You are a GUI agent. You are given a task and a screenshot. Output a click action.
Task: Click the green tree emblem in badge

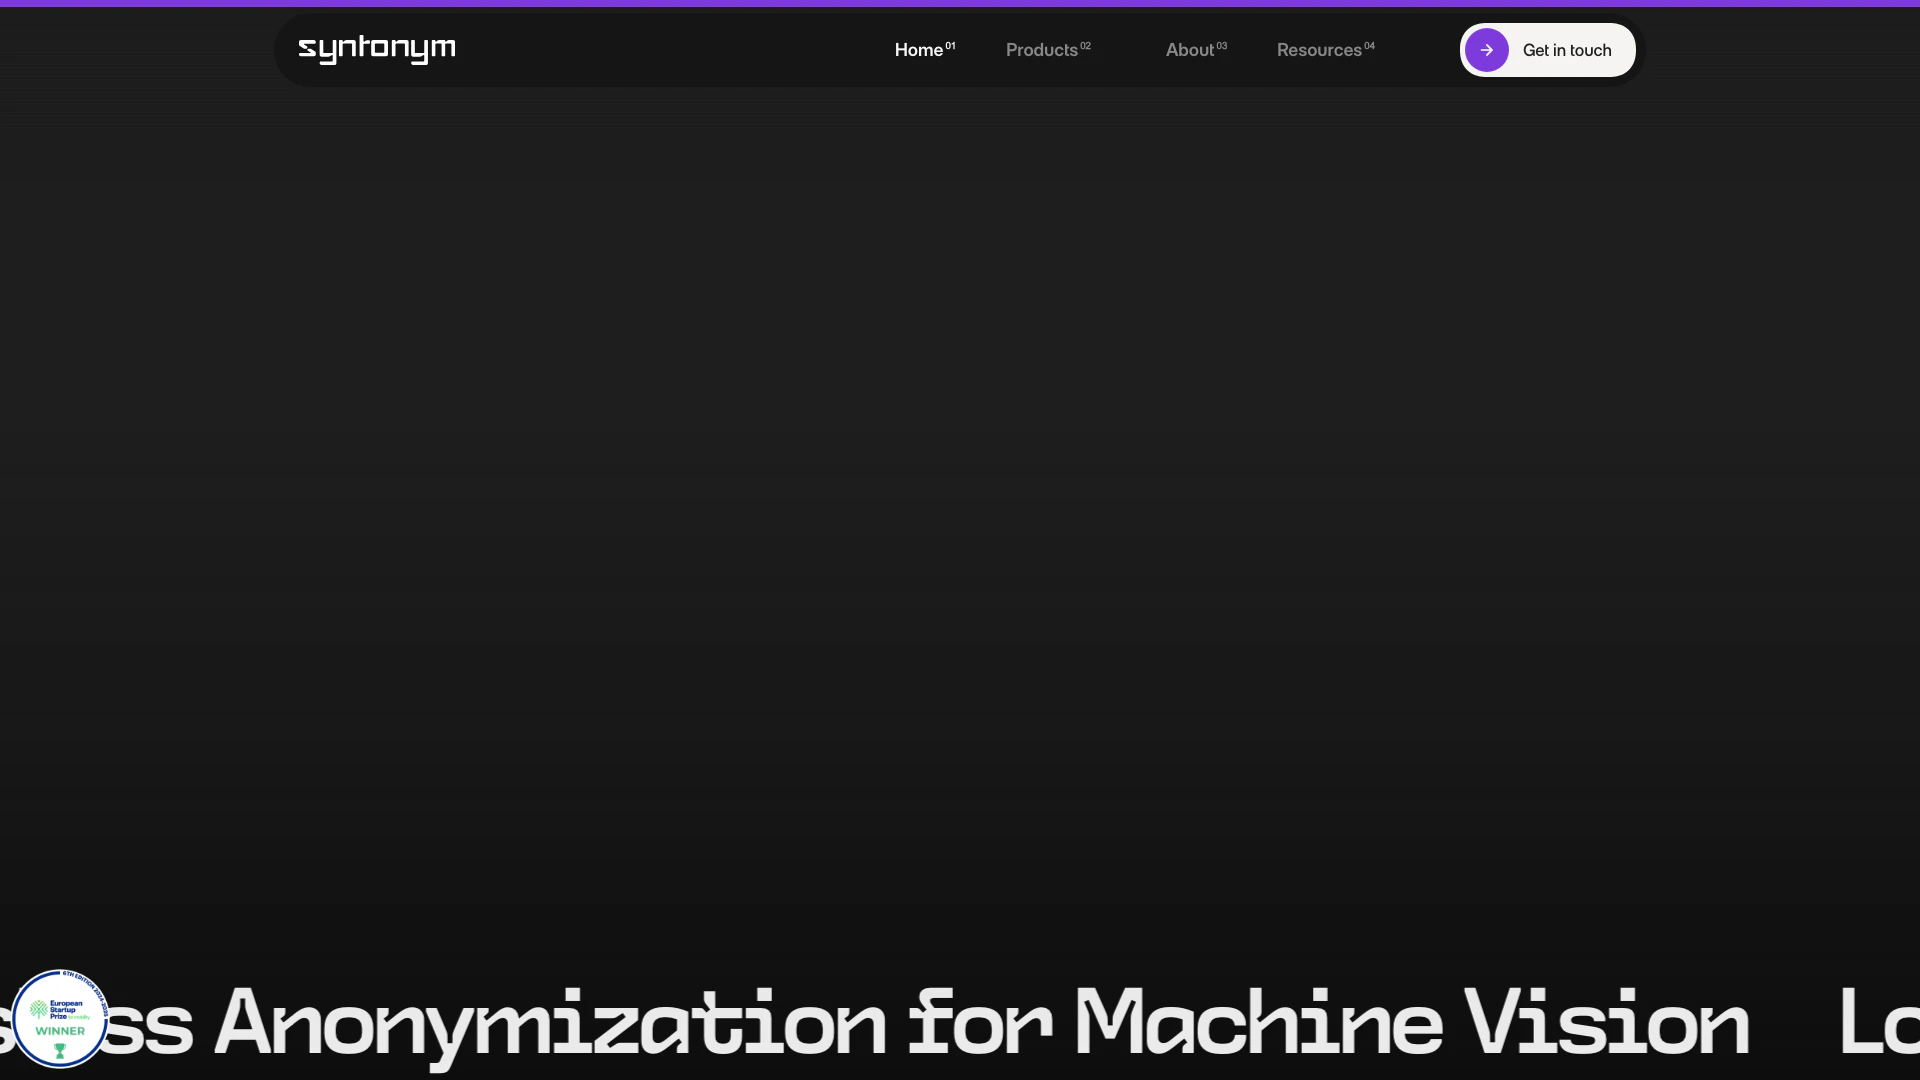click(x=38, y=1010)
